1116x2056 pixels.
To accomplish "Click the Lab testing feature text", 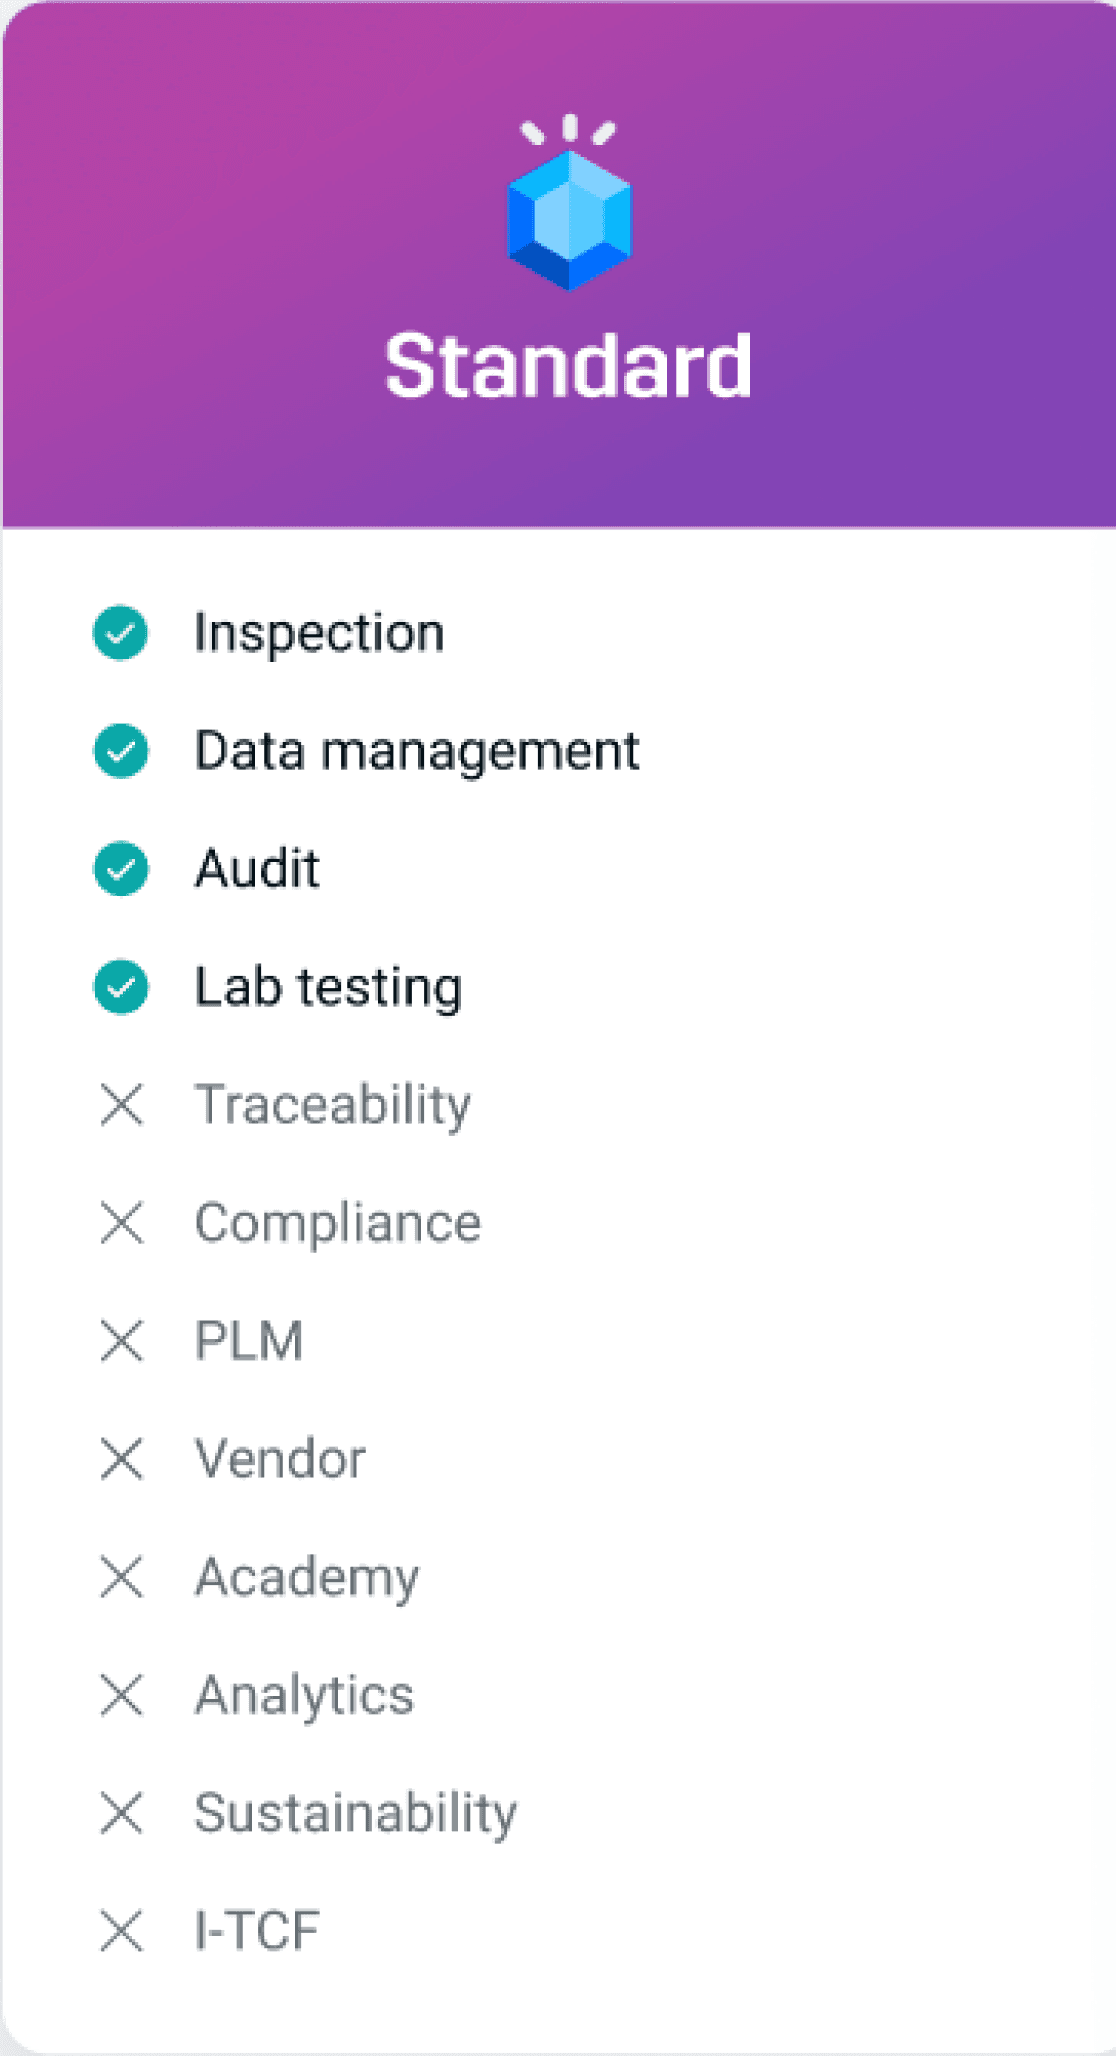I will click(328, 987).
